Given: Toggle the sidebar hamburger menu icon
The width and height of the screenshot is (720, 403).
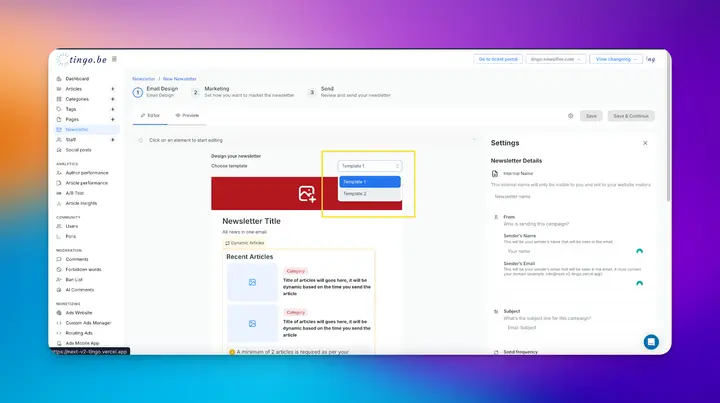Looking at the screenshot, I should pos(114,59).
